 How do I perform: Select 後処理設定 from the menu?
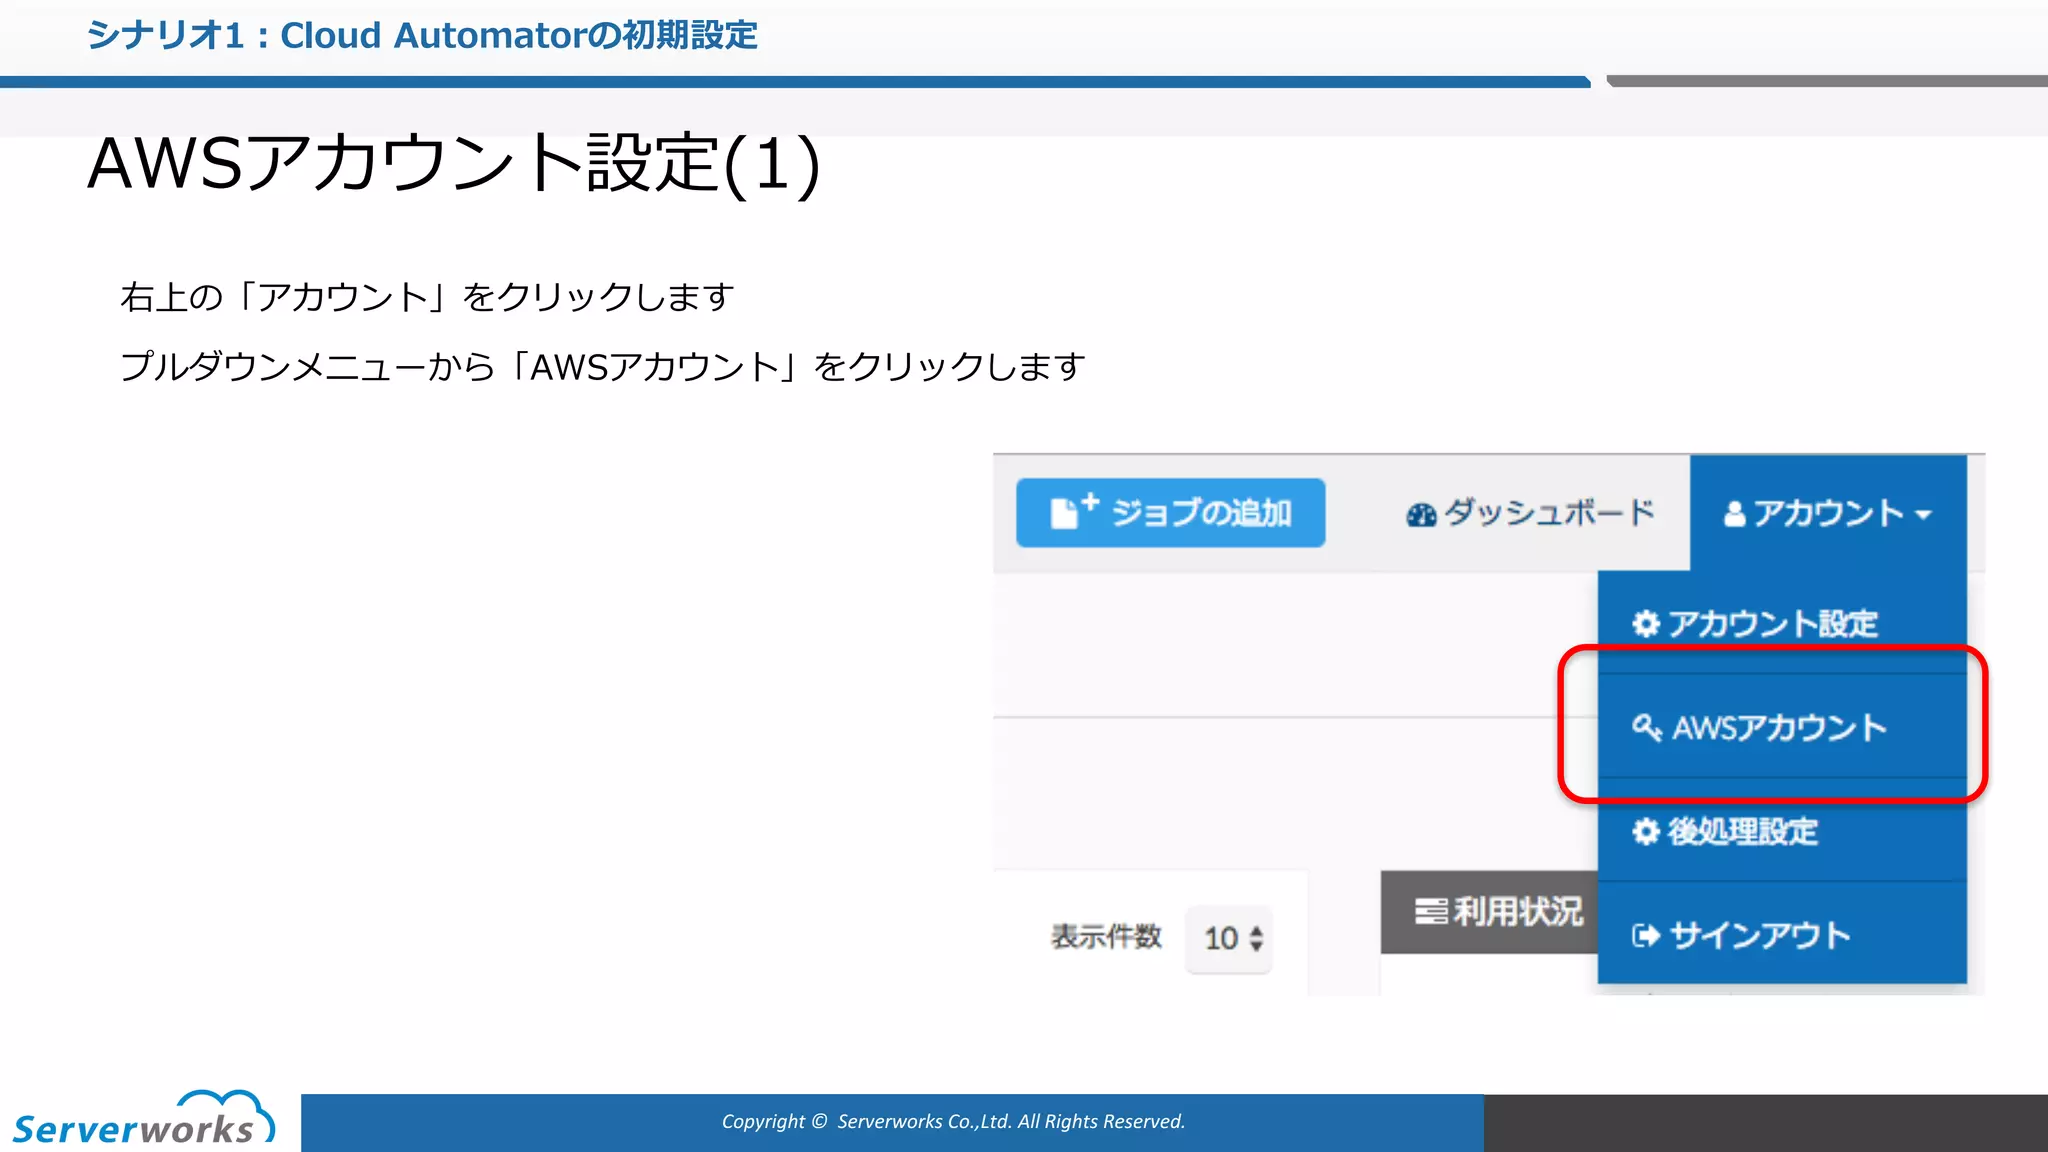coord(1782,831)
